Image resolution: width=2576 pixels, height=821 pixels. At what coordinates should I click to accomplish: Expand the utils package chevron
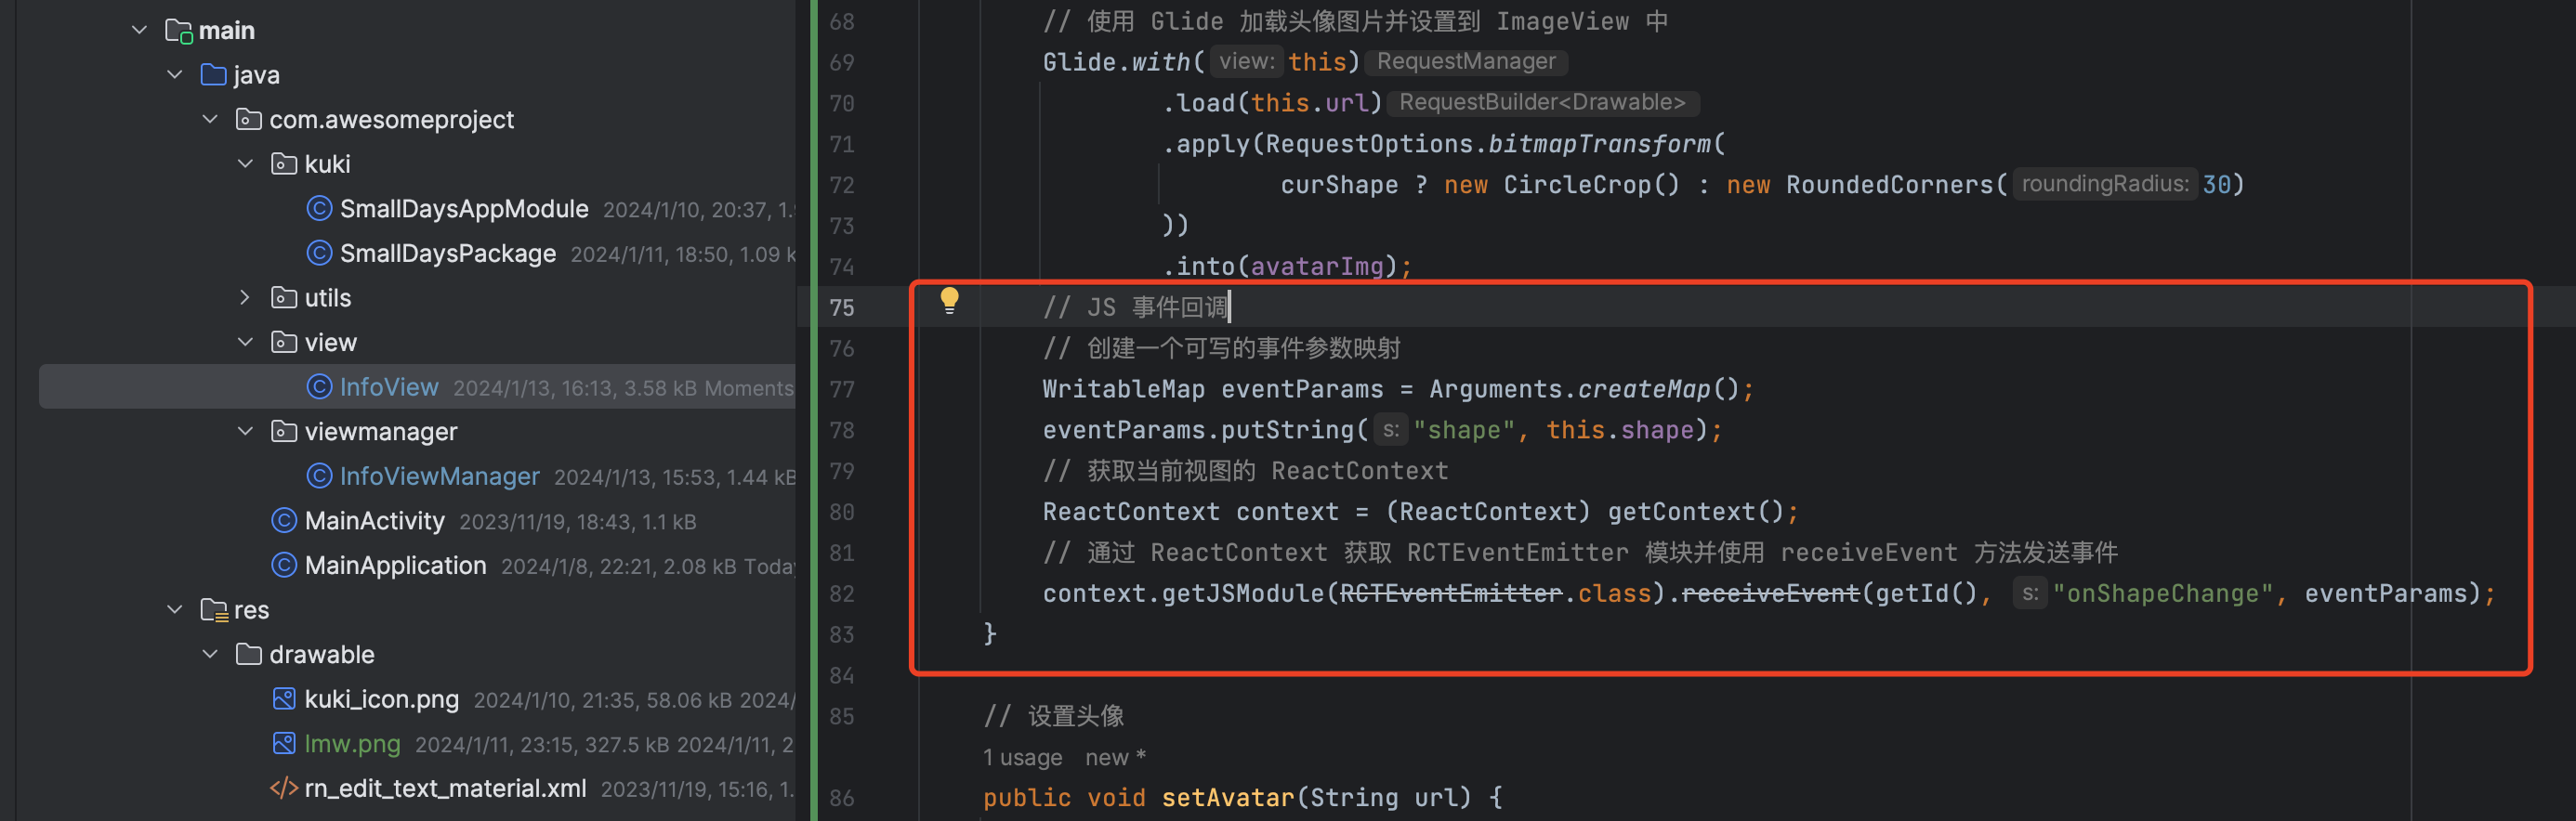tap(246, 297)
